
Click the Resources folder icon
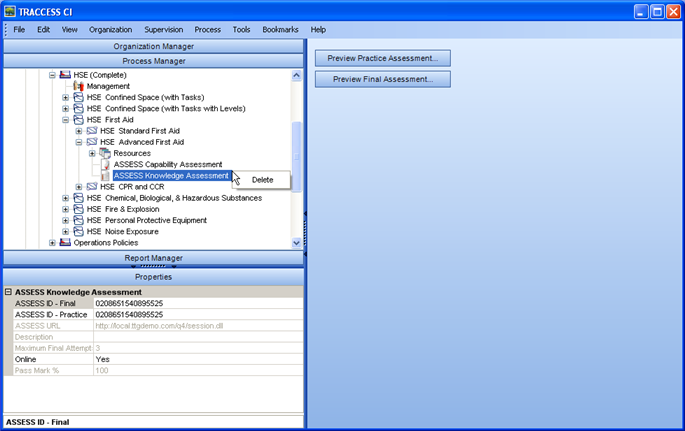pyautogui.click(x=105, y=153)
